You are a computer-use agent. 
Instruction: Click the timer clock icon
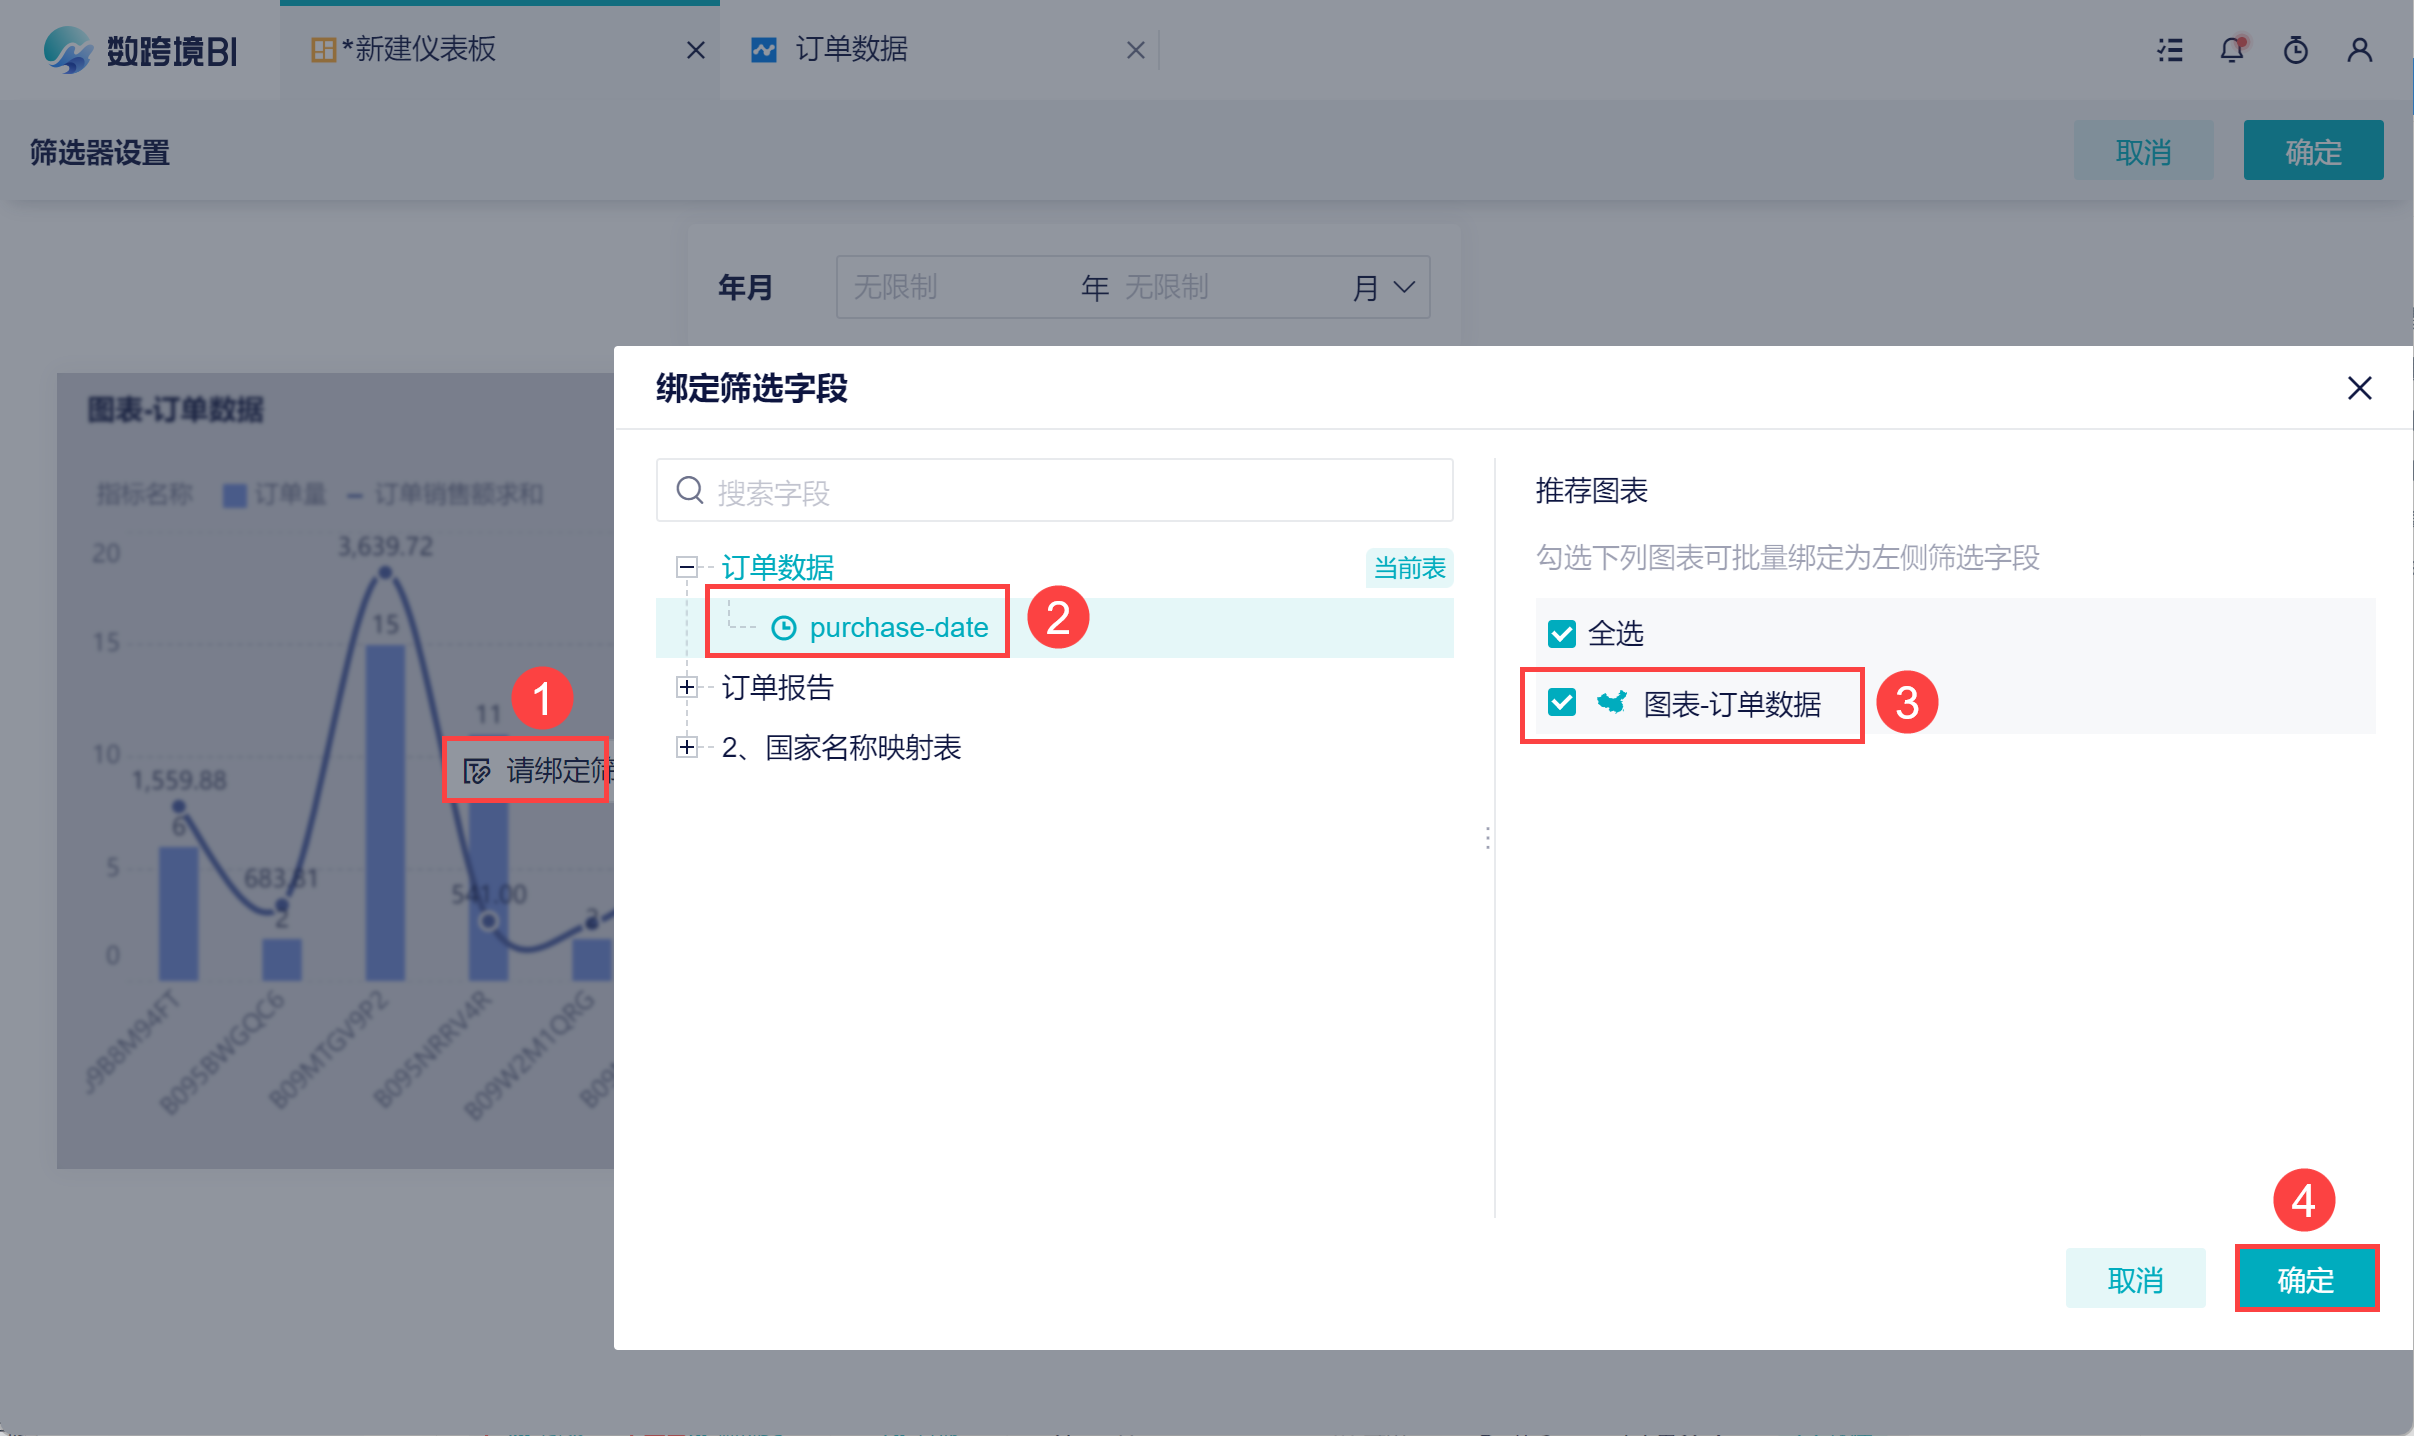pyautogui.click(x=2295, y=50)
